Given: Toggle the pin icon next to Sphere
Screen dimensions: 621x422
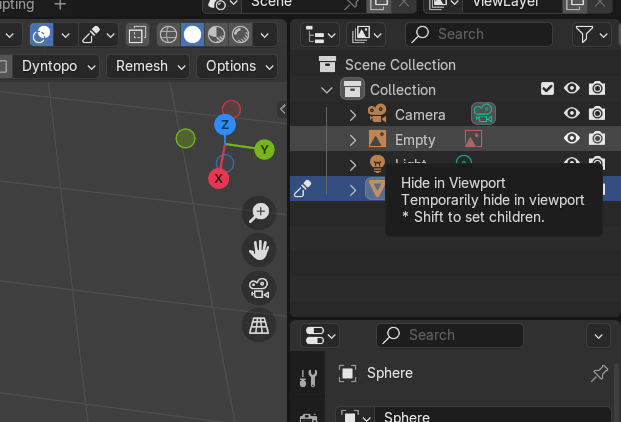Looking at the screenshot, I should pyautogui.click(x=599, y=373).
